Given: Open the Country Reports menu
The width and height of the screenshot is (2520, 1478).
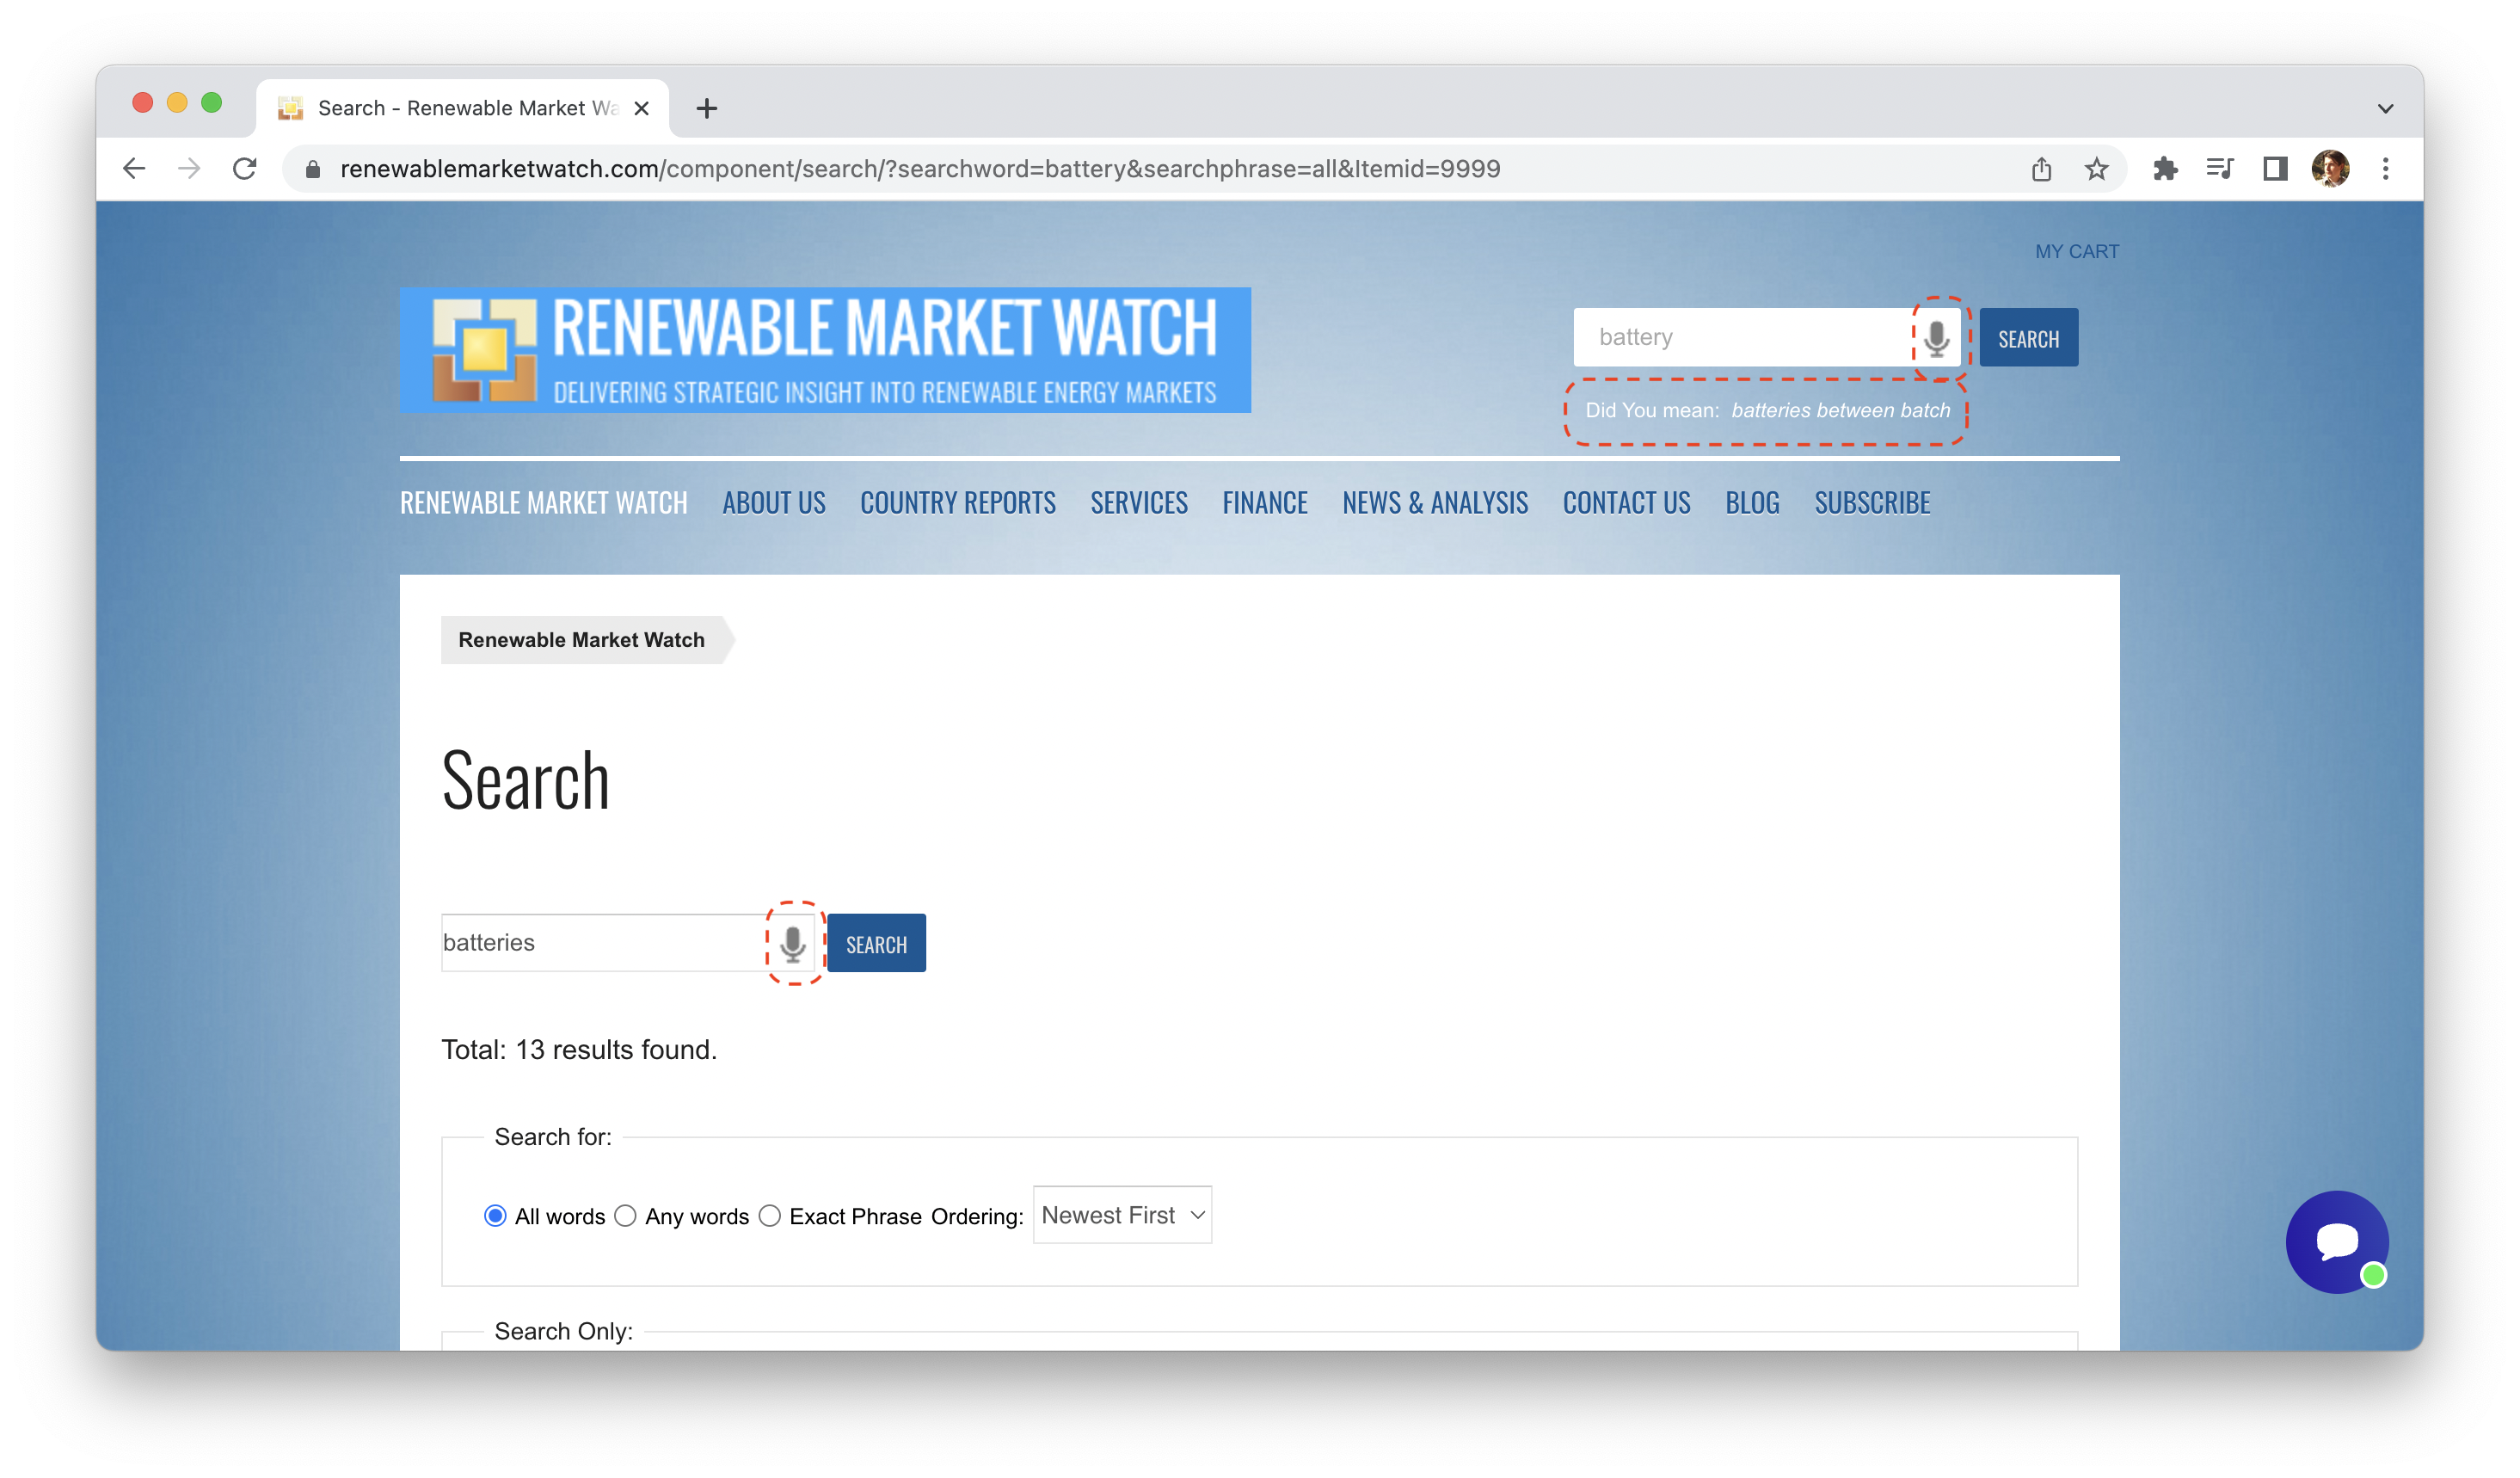Looking at the screenshot, I should coord(958,503).
